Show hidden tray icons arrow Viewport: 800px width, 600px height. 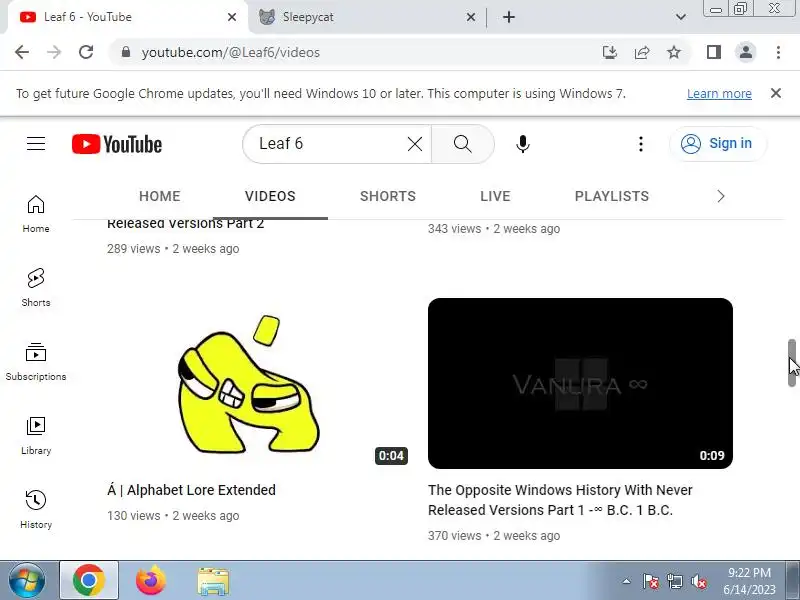point(627,581)
